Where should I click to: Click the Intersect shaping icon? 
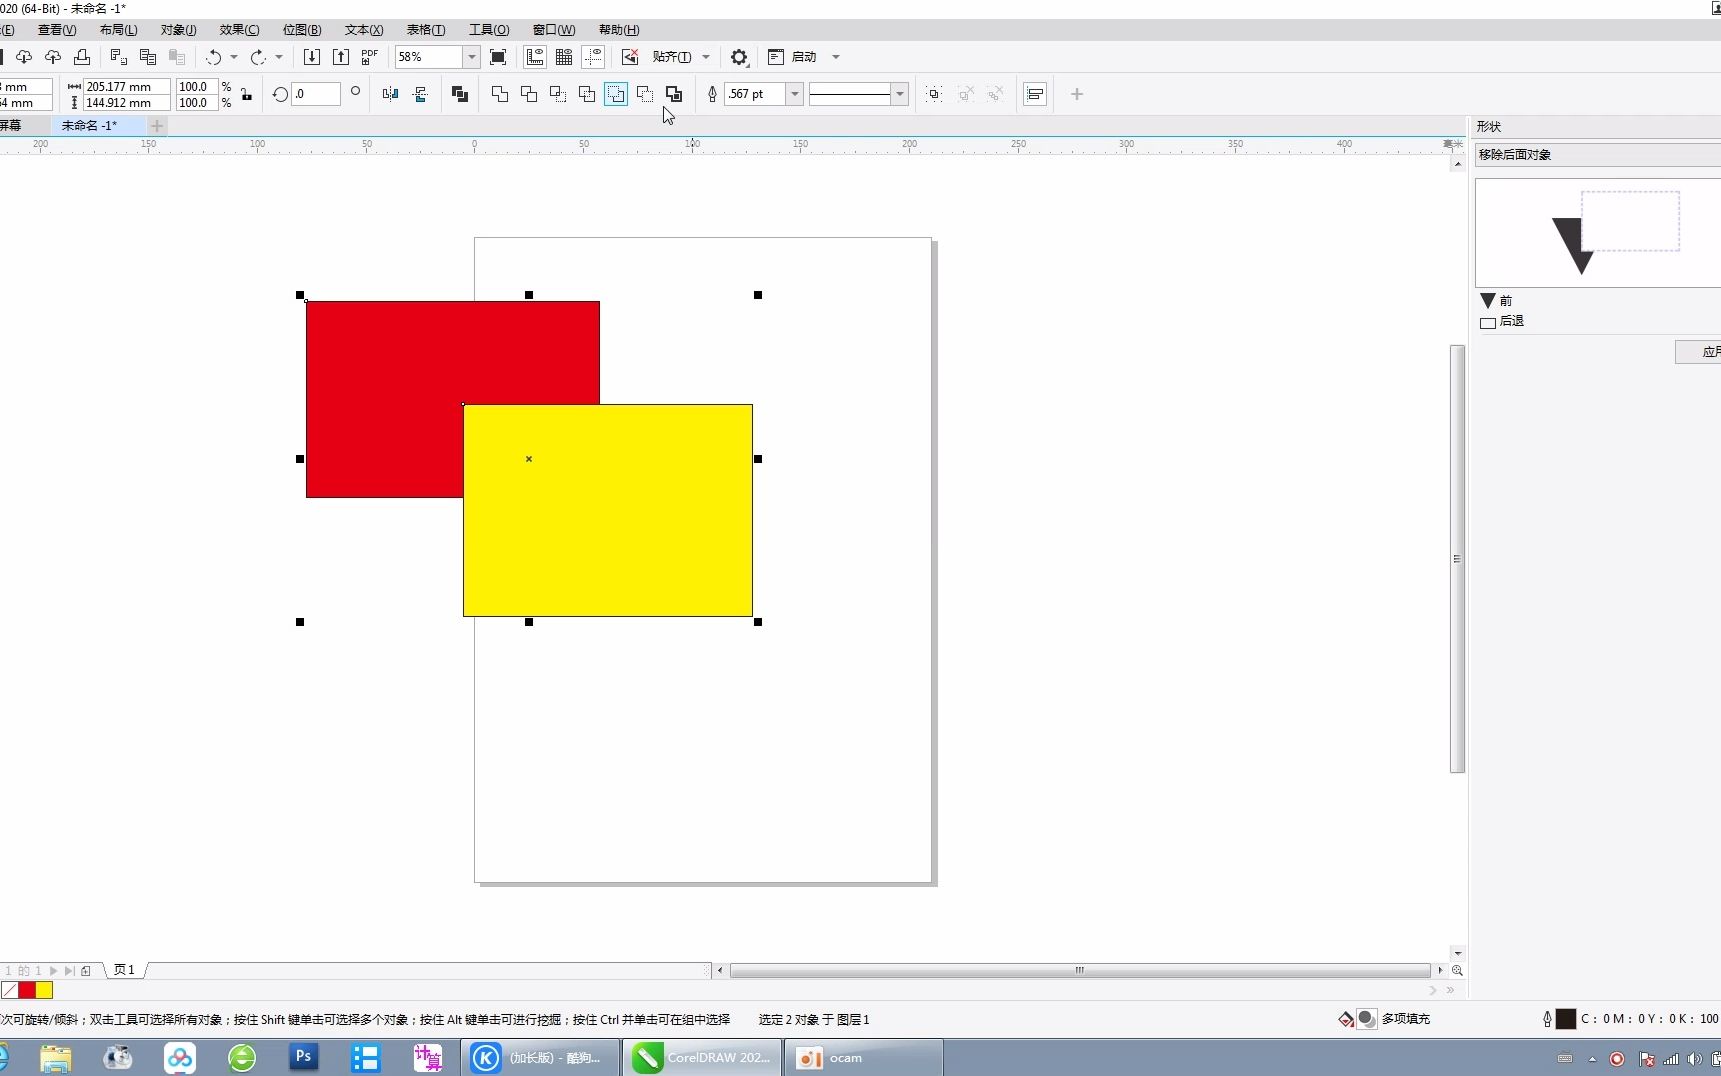pos(558,94)
